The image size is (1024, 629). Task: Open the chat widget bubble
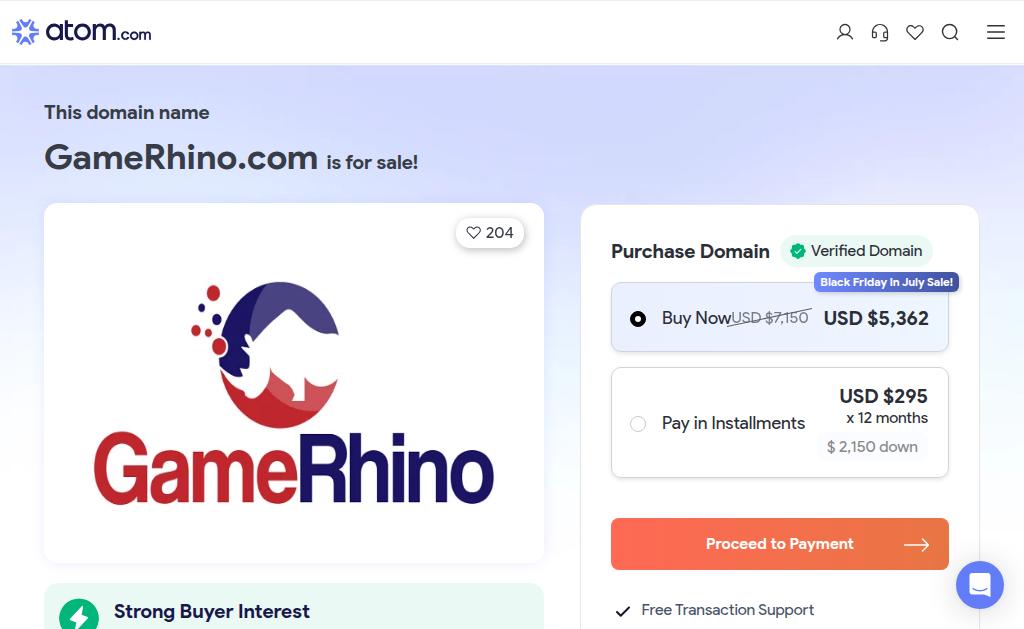[980, 585]
